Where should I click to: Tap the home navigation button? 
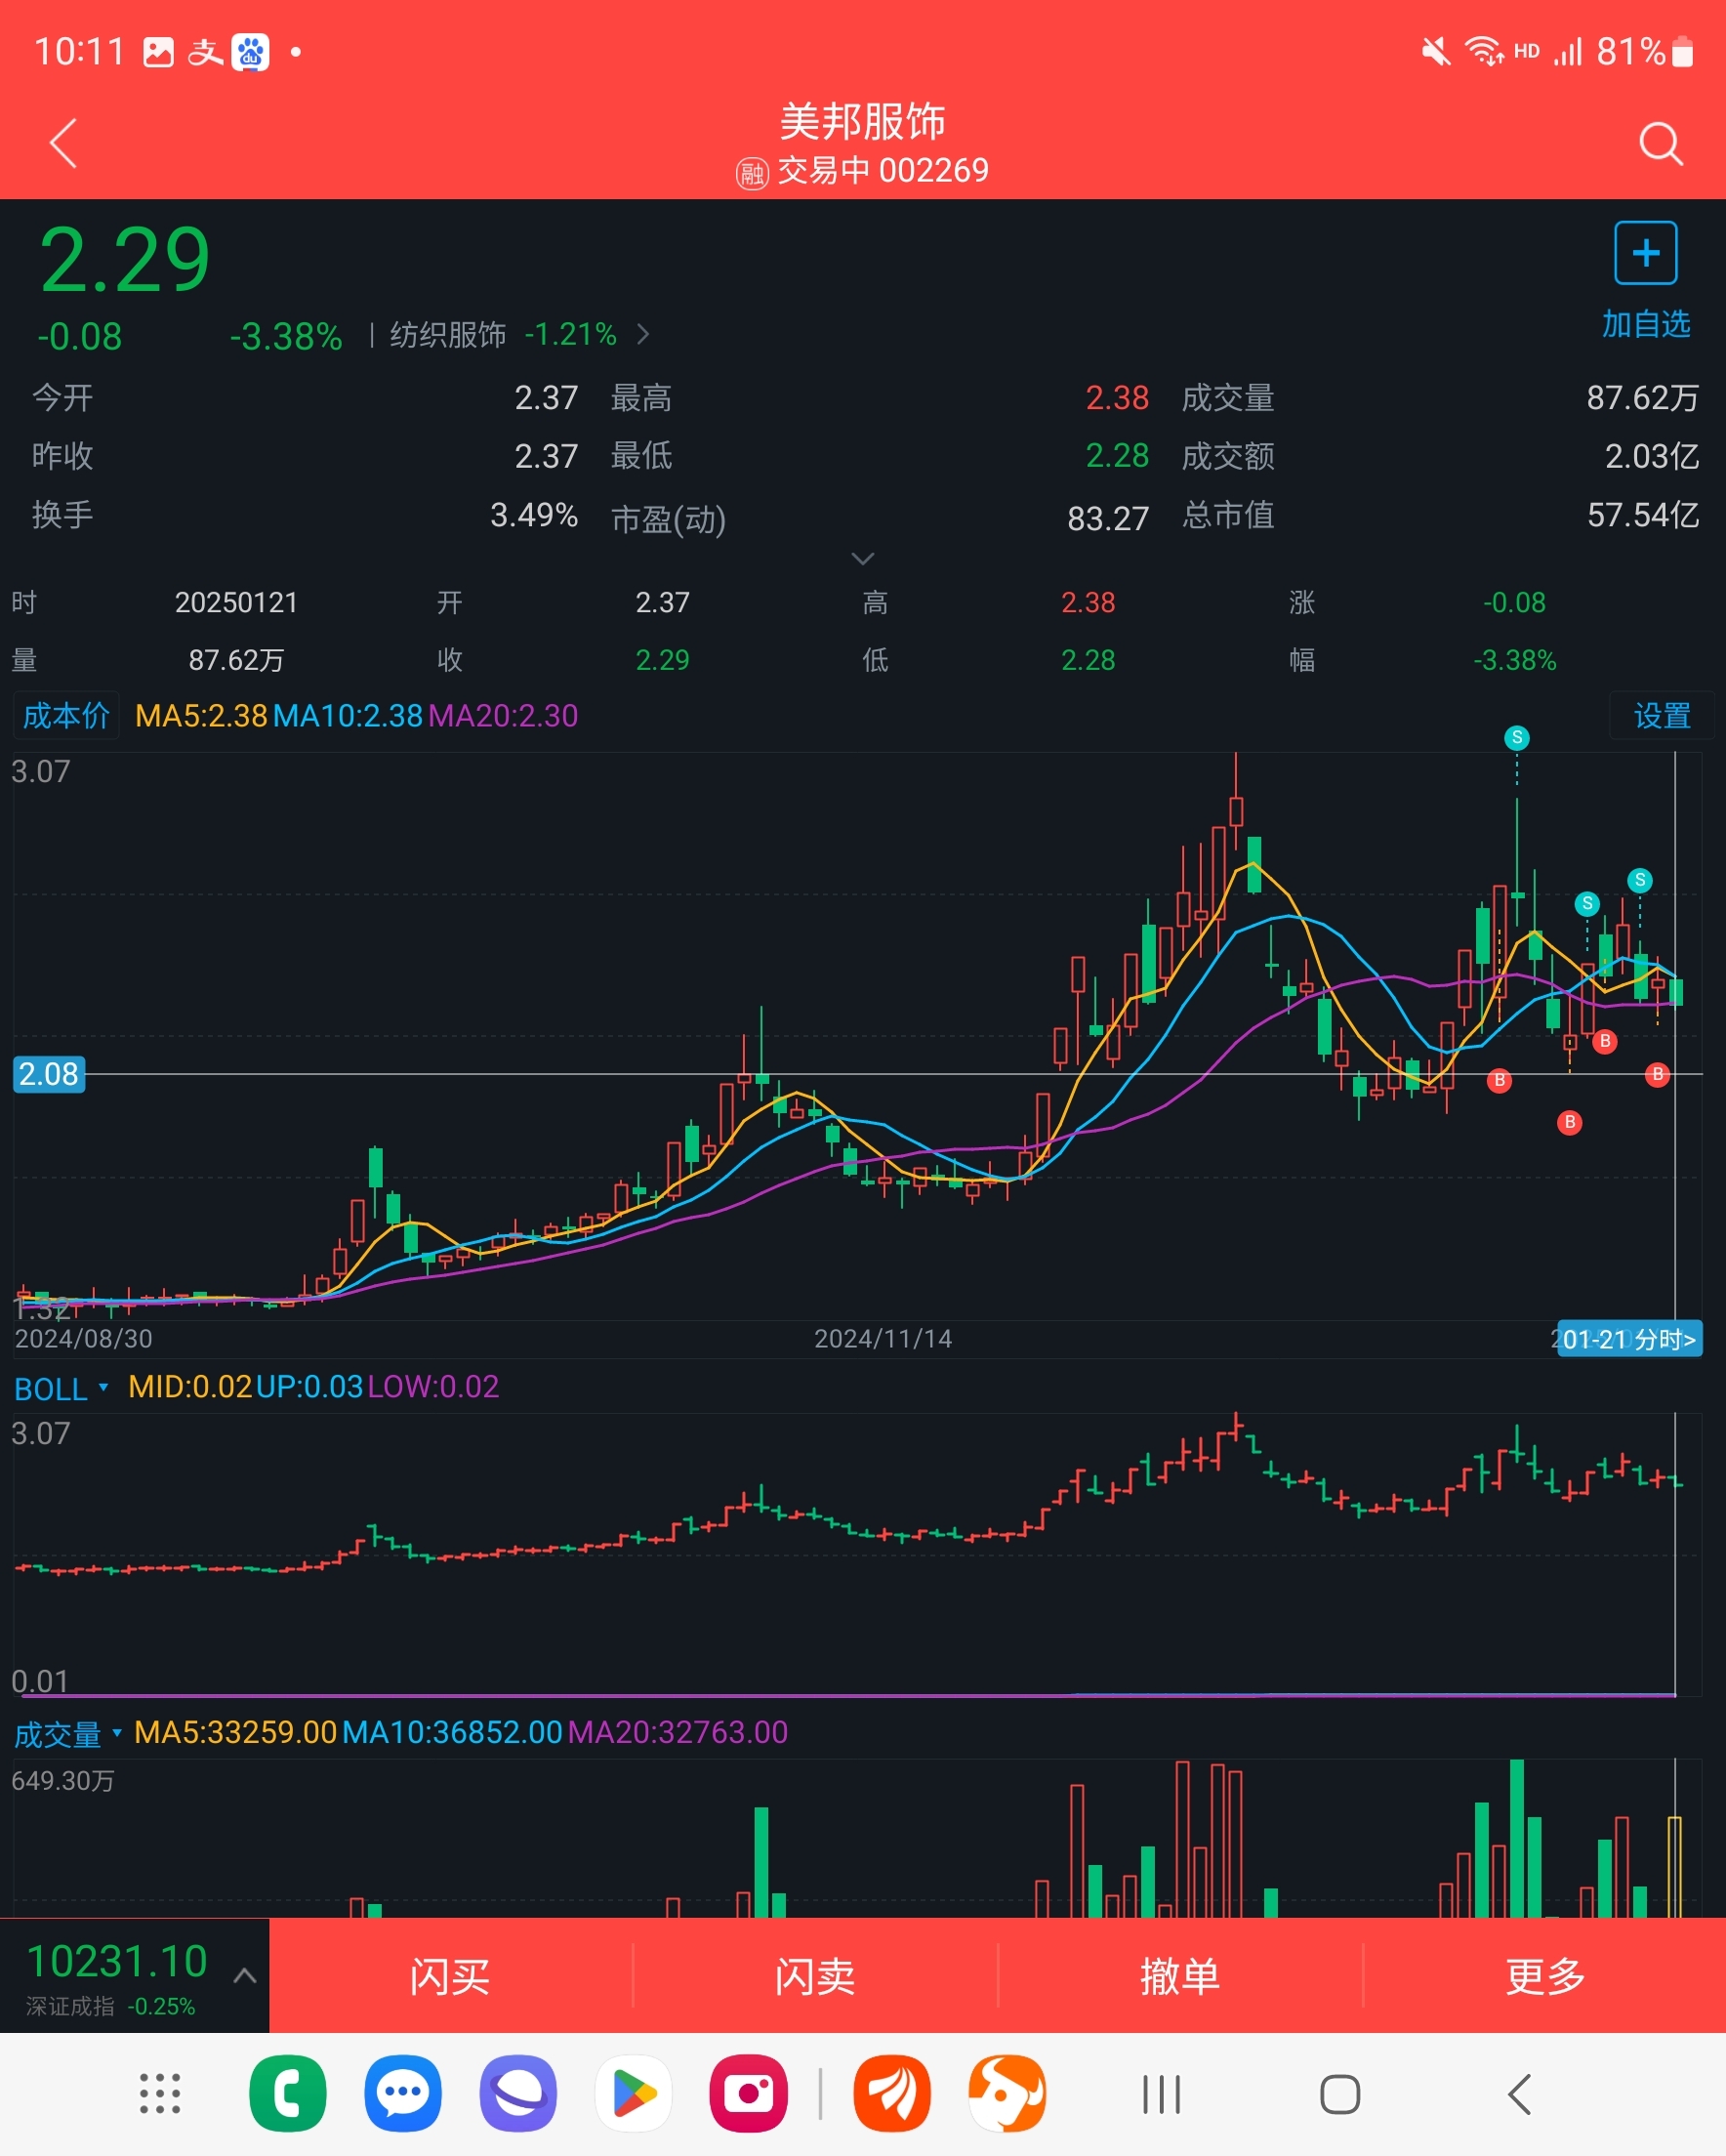(1340, 2094)
